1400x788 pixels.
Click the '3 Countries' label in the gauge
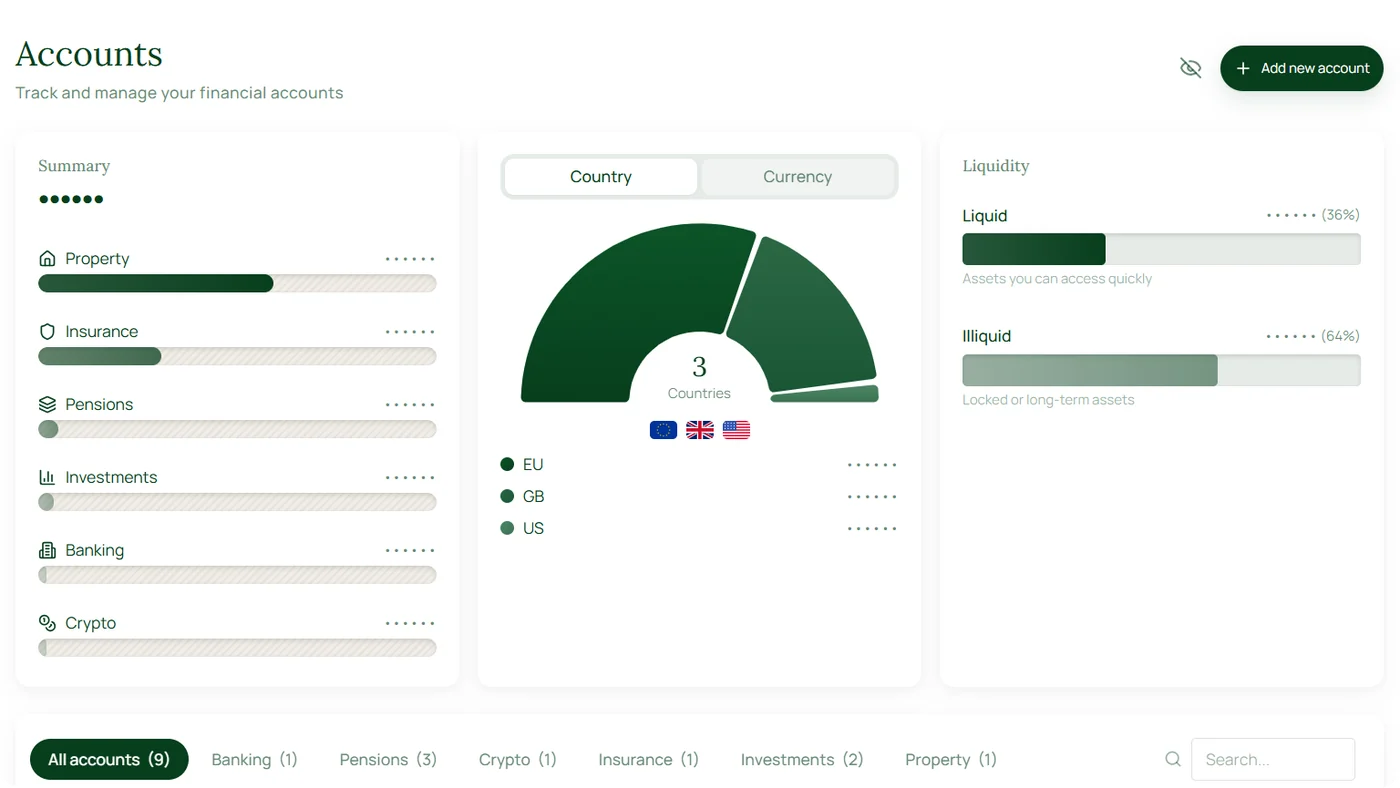coord(699,378)
